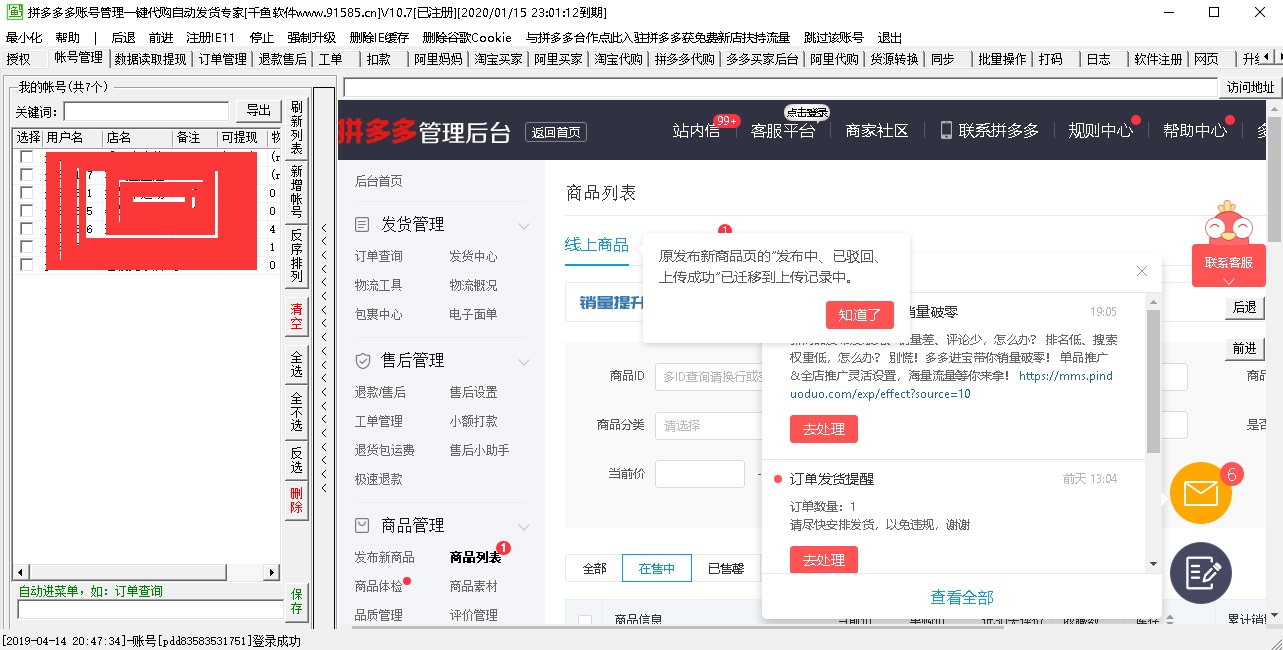This screenshot has height=650, width=1283.
Task: Tick the first account row checkbox
Action: 27,157
